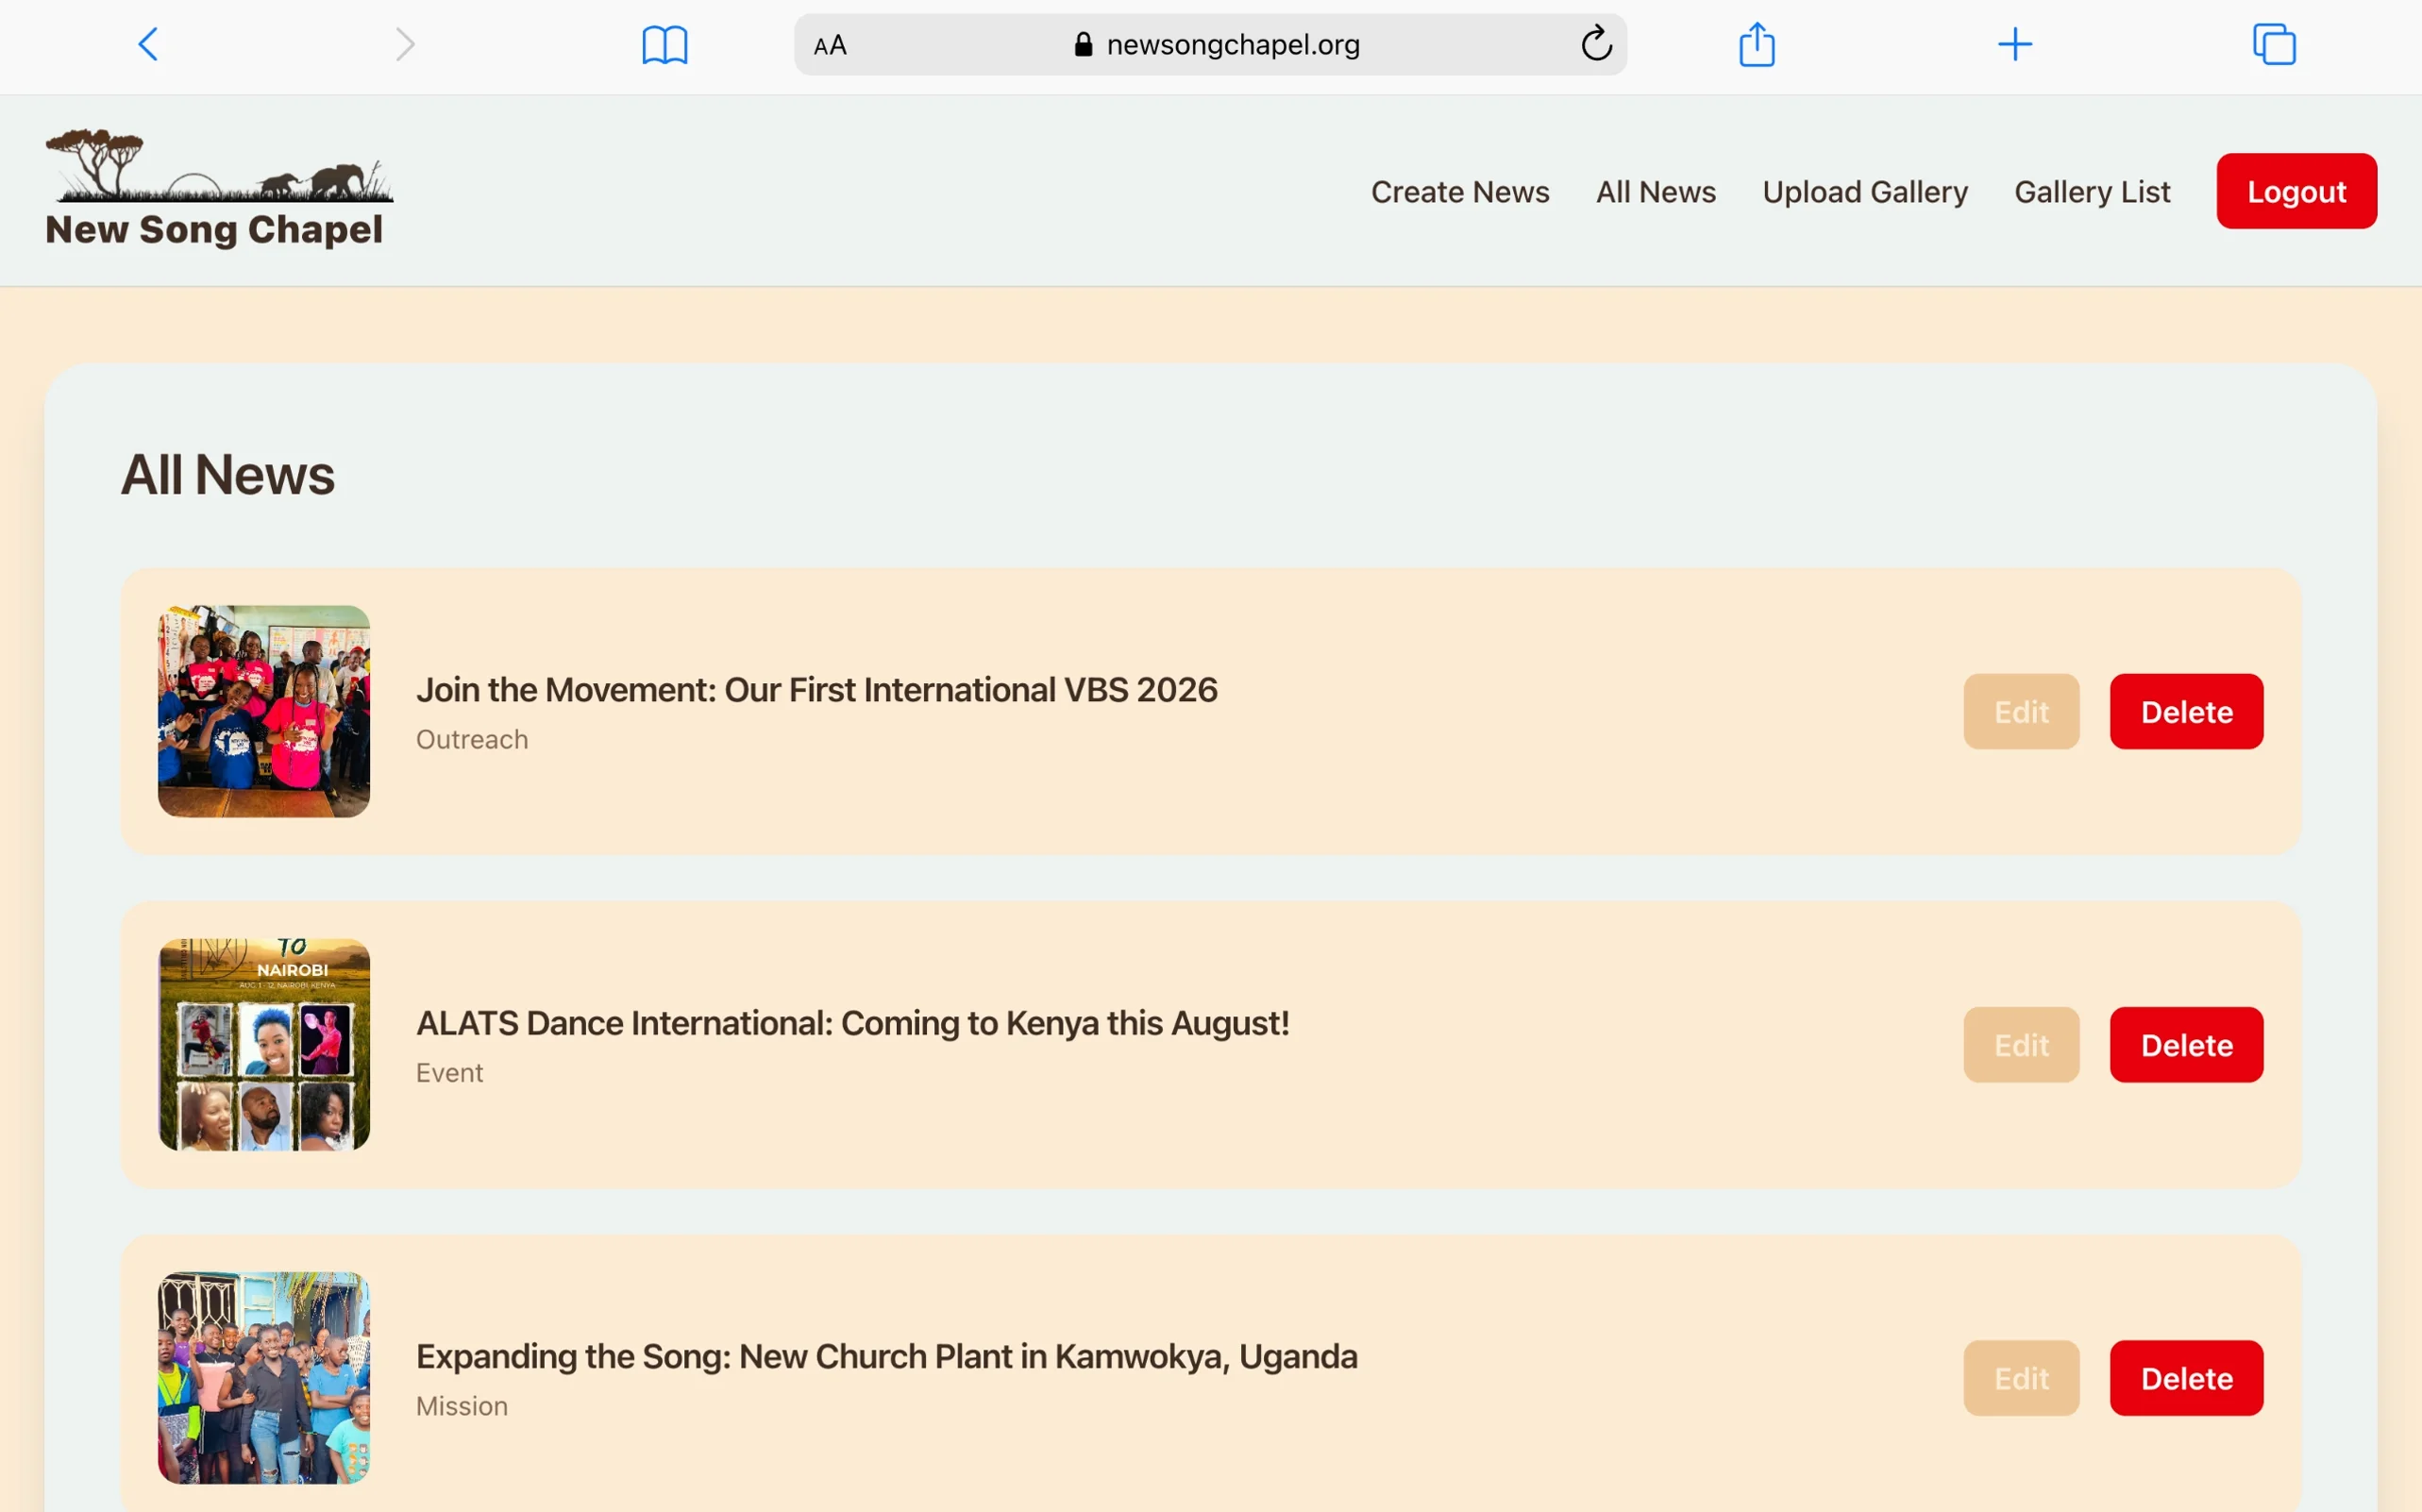This screenshot has height=1512, width=2422.
Task: Open Gallery List in the nav bar
Action: click(x=2092, y=191)
